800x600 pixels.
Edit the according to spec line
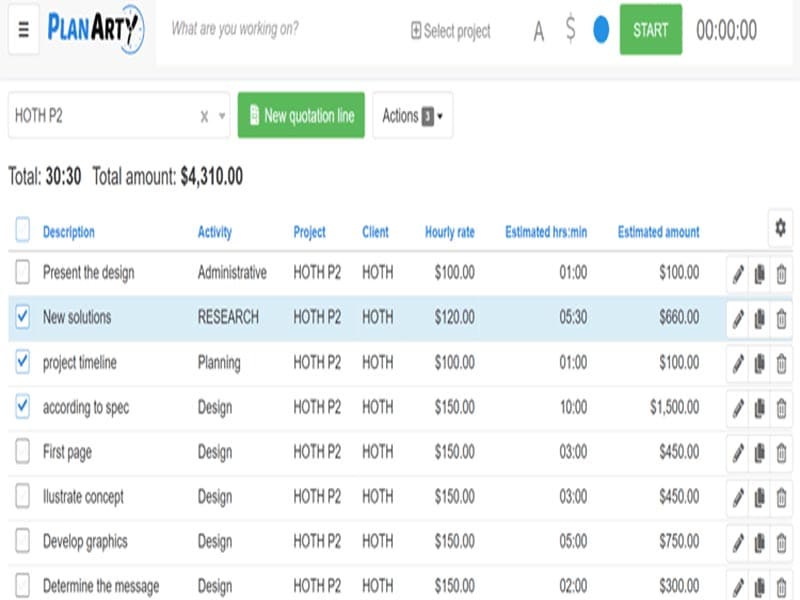tap(738, 409)
